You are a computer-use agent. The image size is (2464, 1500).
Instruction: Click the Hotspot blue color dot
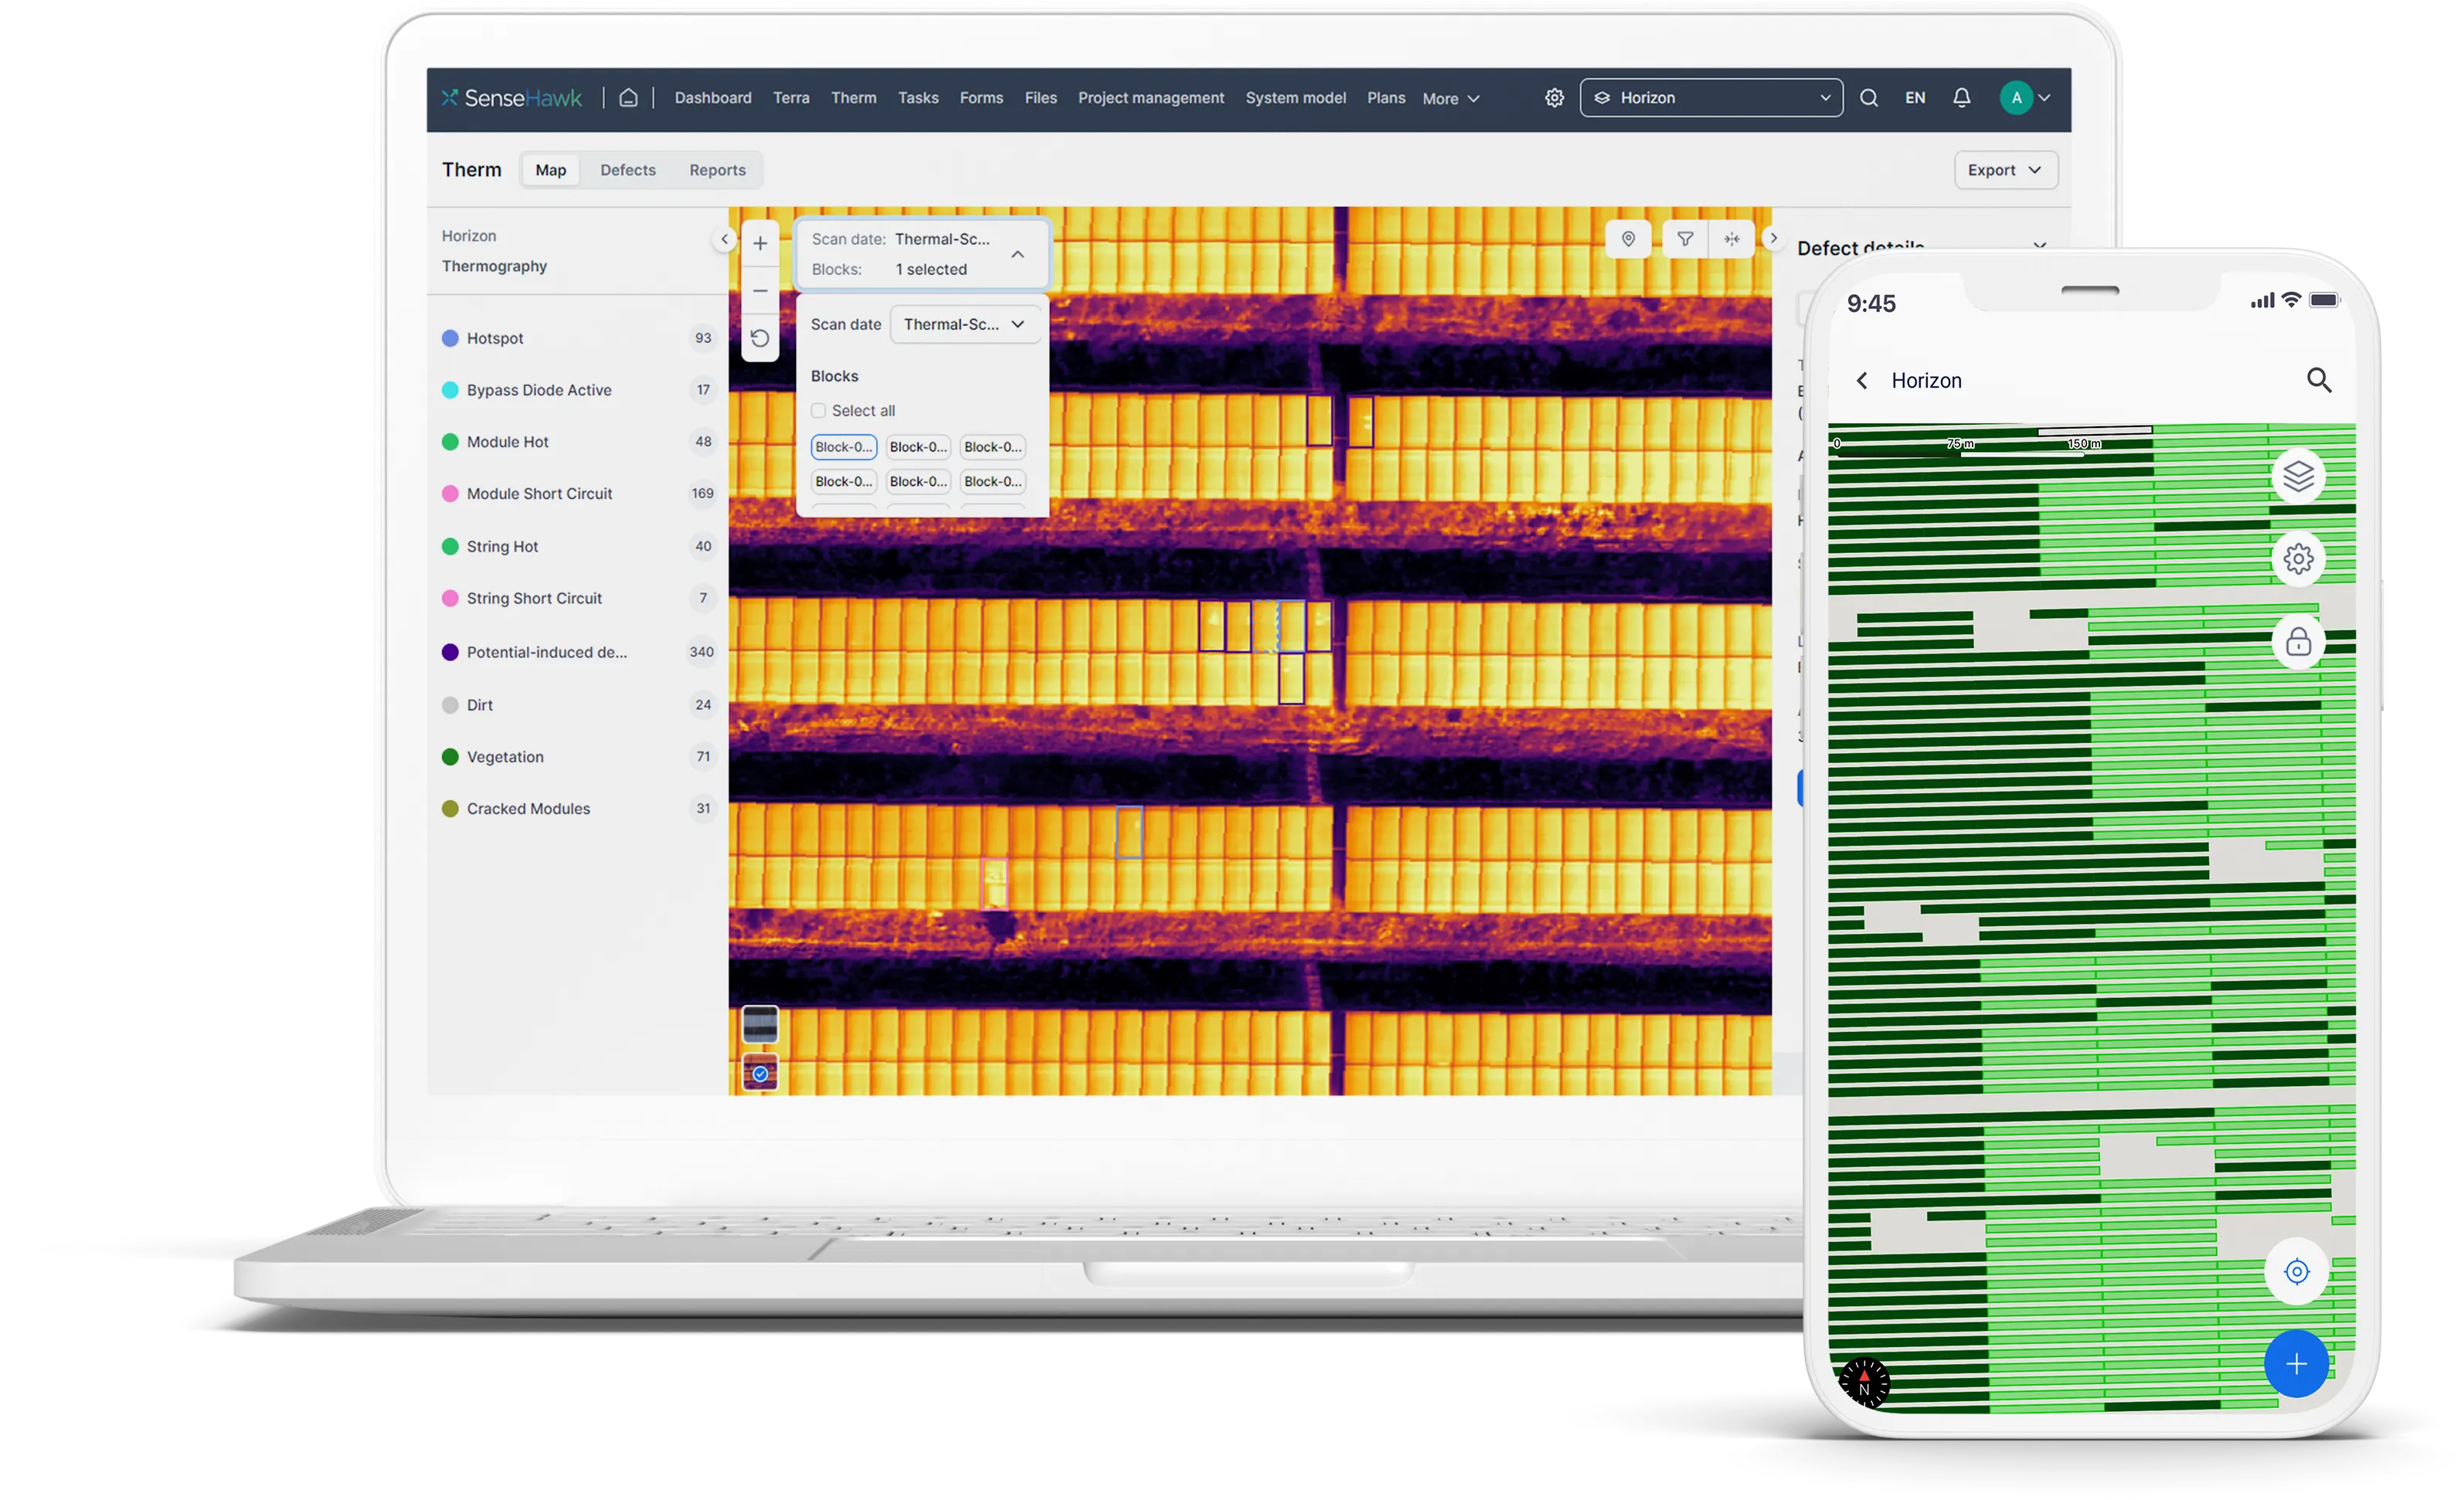point(450,338)
